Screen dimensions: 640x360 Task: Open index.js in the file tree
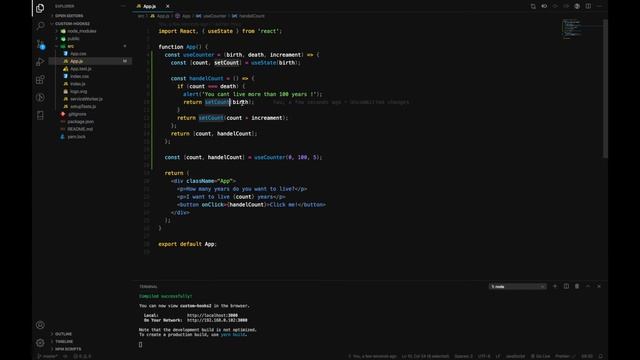click(78, 84)
